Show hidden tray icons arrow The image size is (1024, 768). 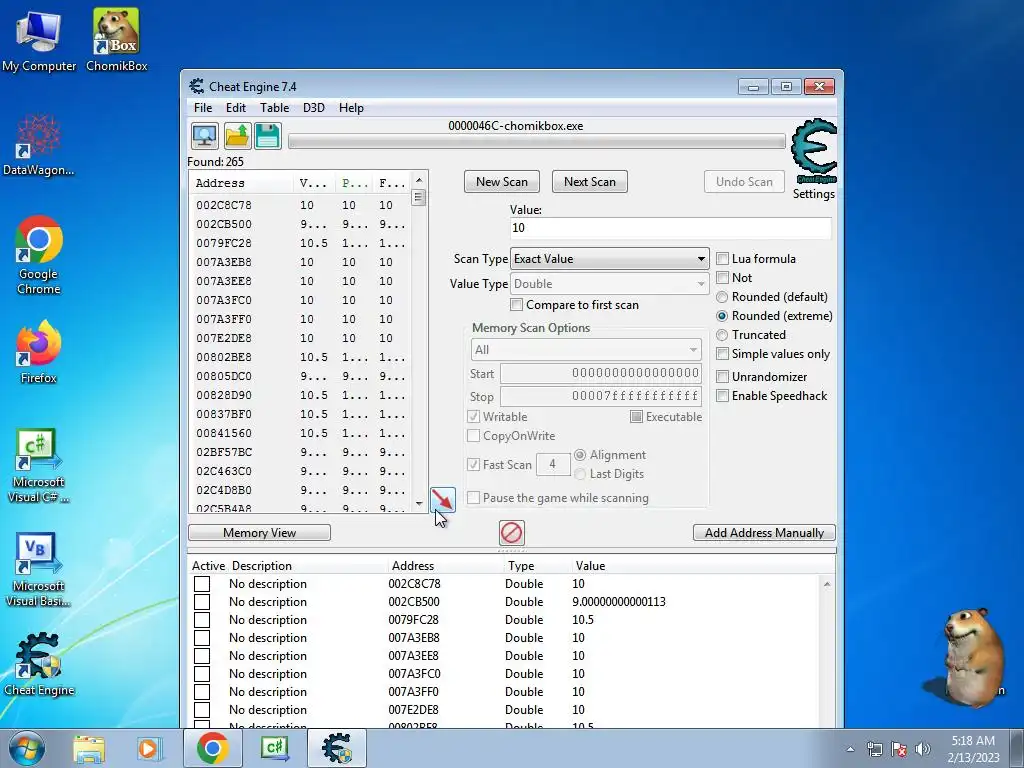850,749
